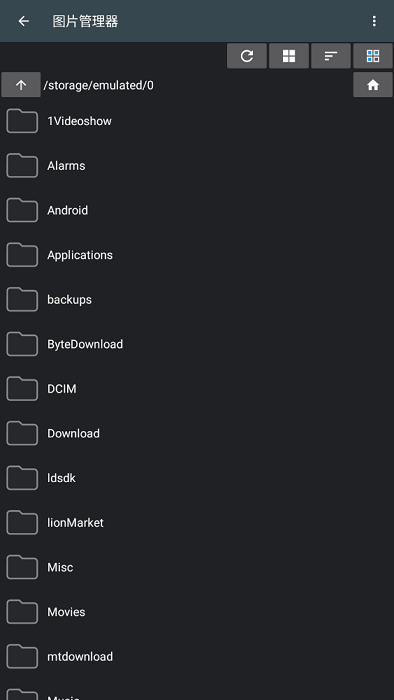Open the ldsdk folder
This screenshot has height=700, width=394.
(197, 478)
